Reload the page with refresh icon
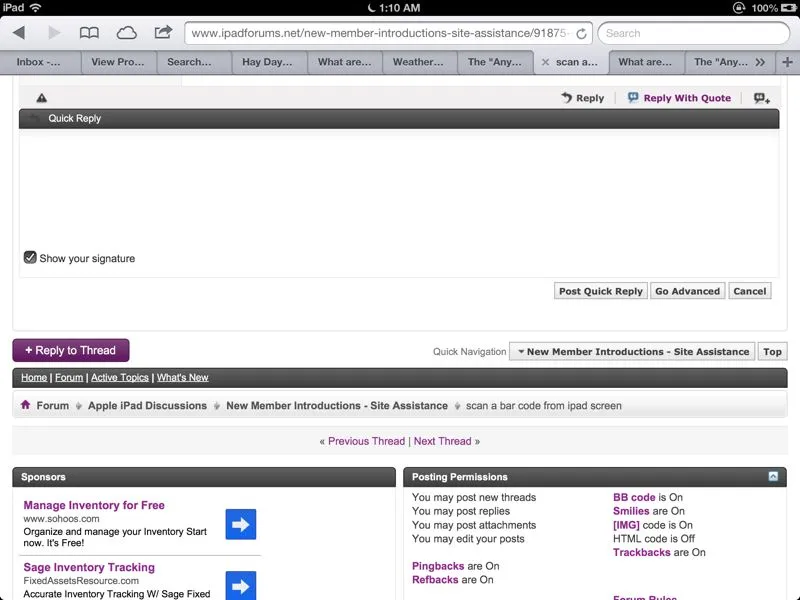Viewport: 800px width, 600px height. (581, 33)
